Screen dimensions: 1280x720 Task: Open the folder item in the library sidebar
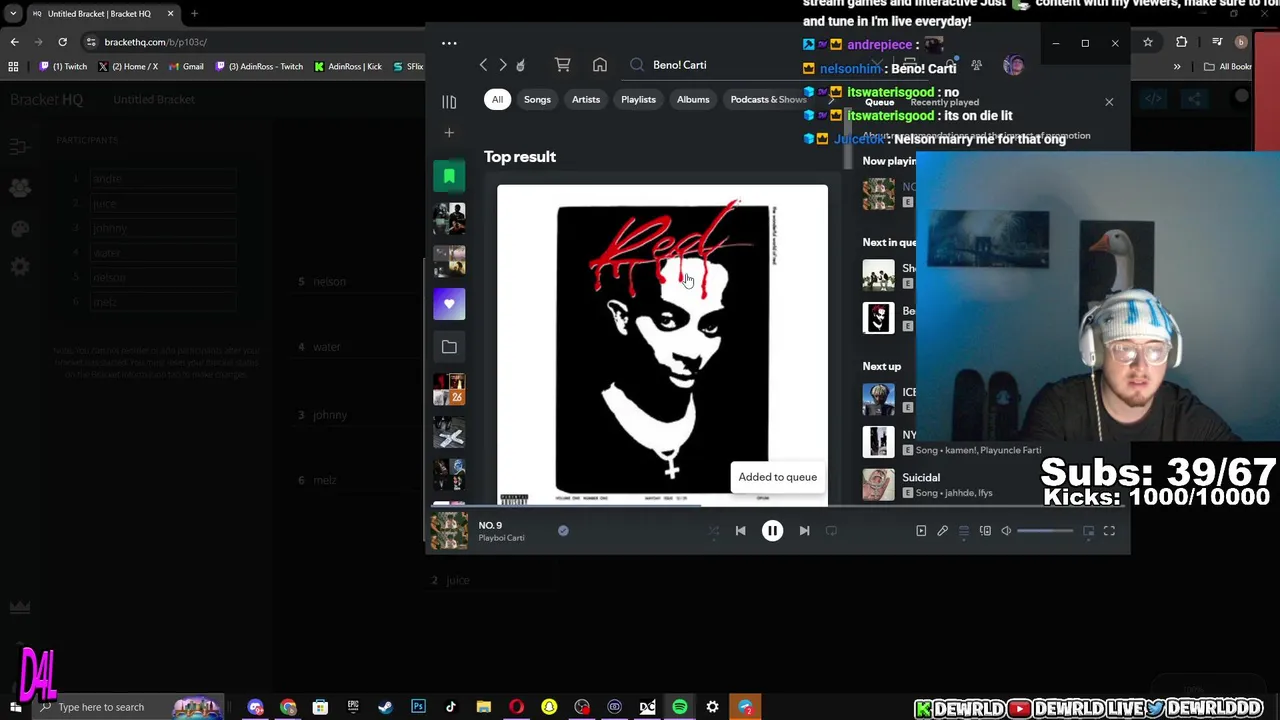click(449, 347)
